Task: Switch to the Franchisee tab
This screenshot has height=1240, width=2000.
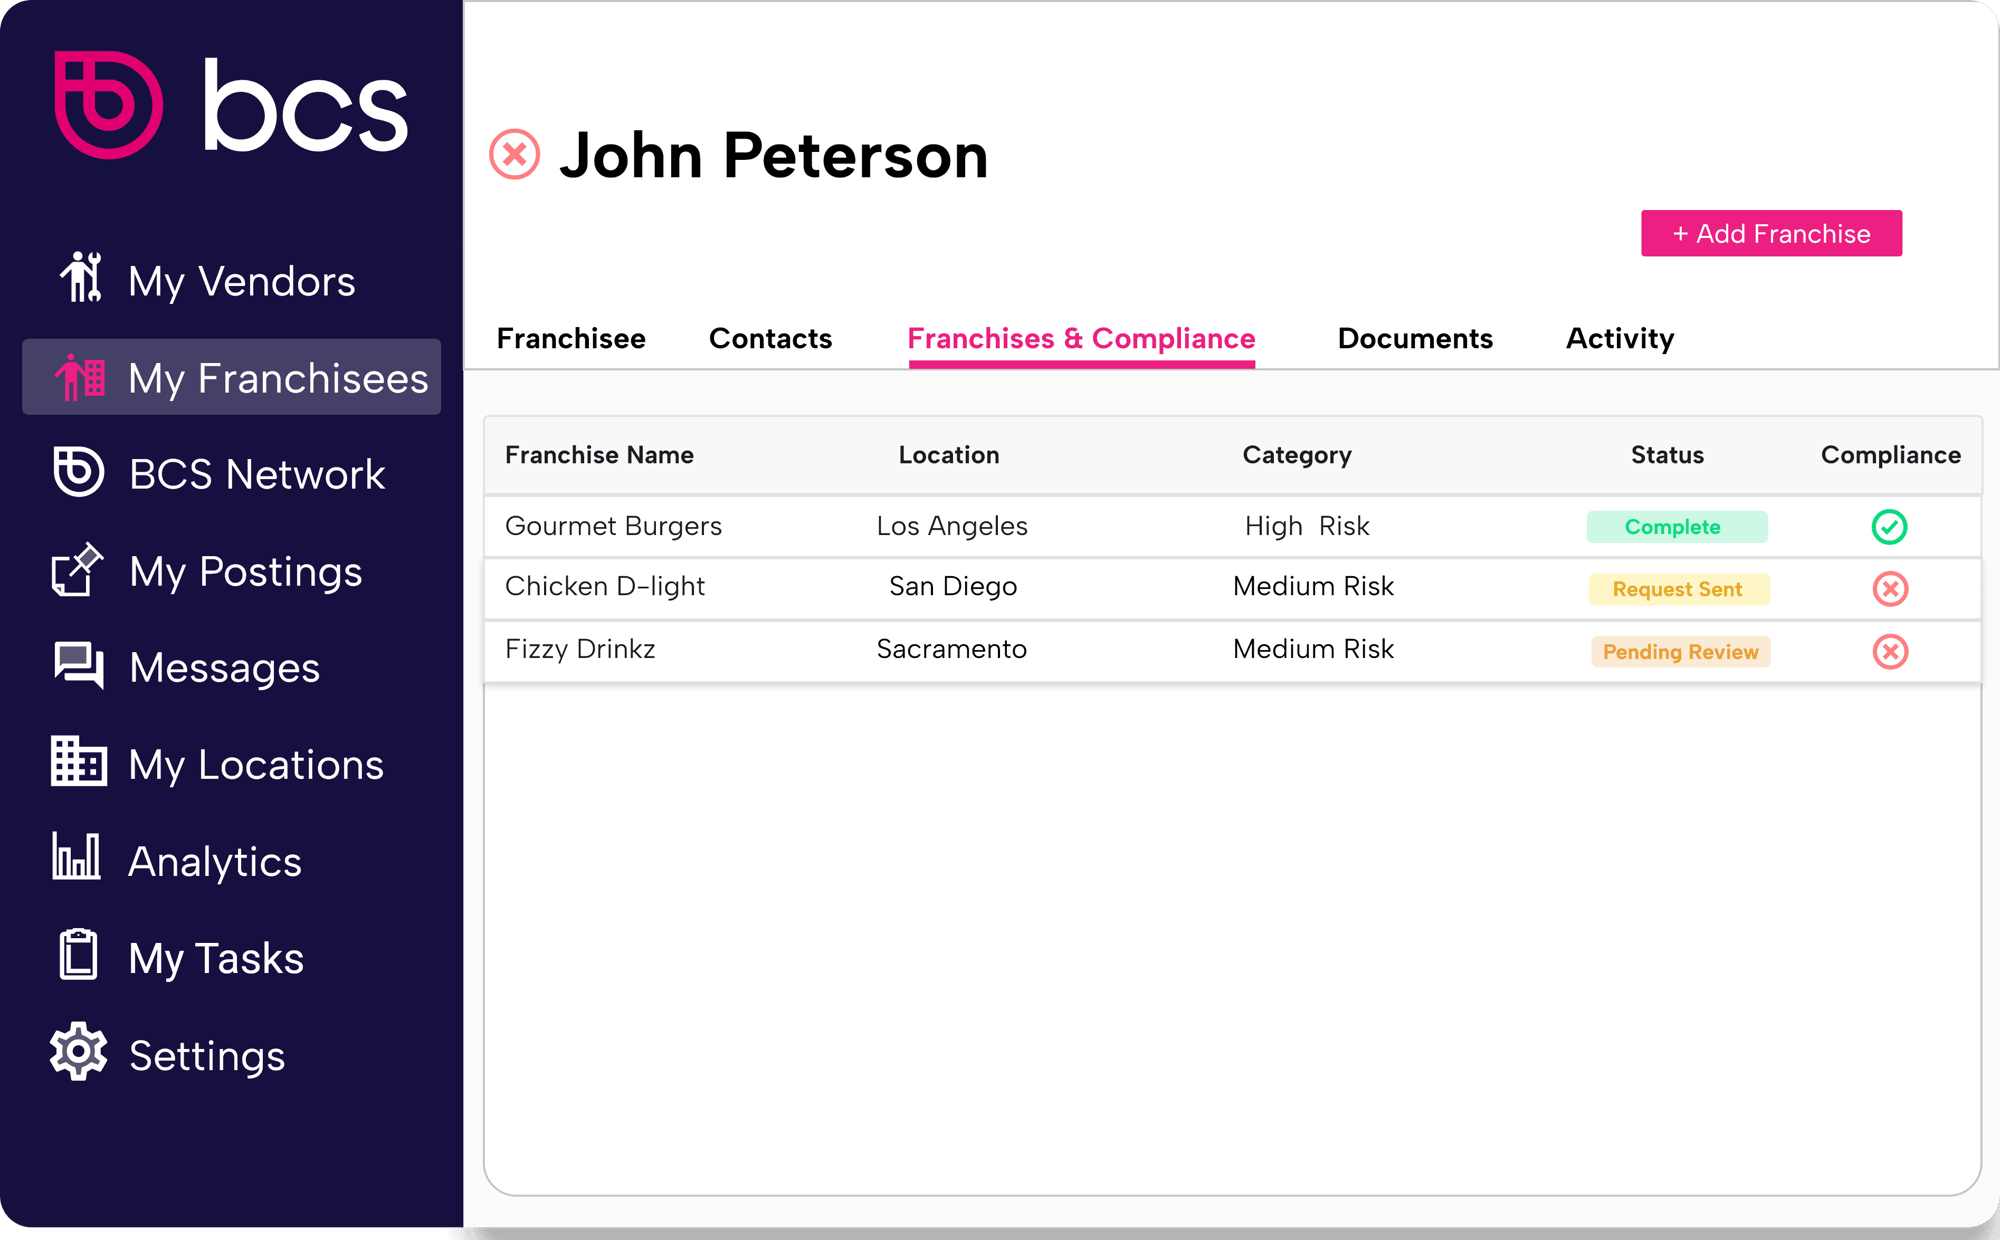Action: pyautogui.click(x=570, y=339)
